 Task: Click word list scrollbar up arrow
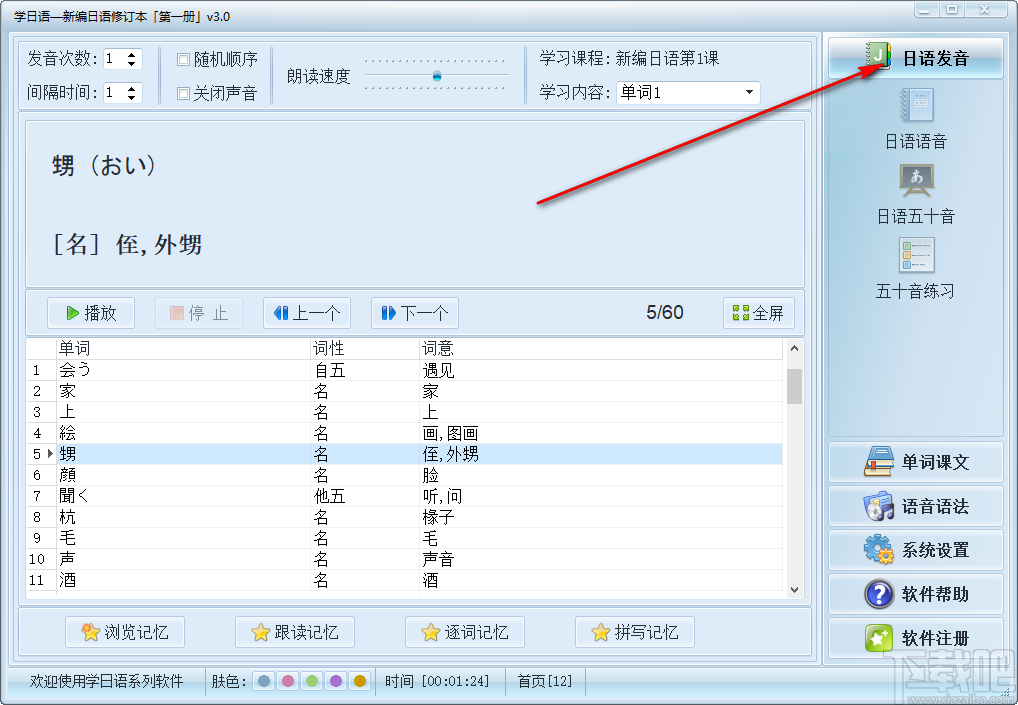pos(794,348)
